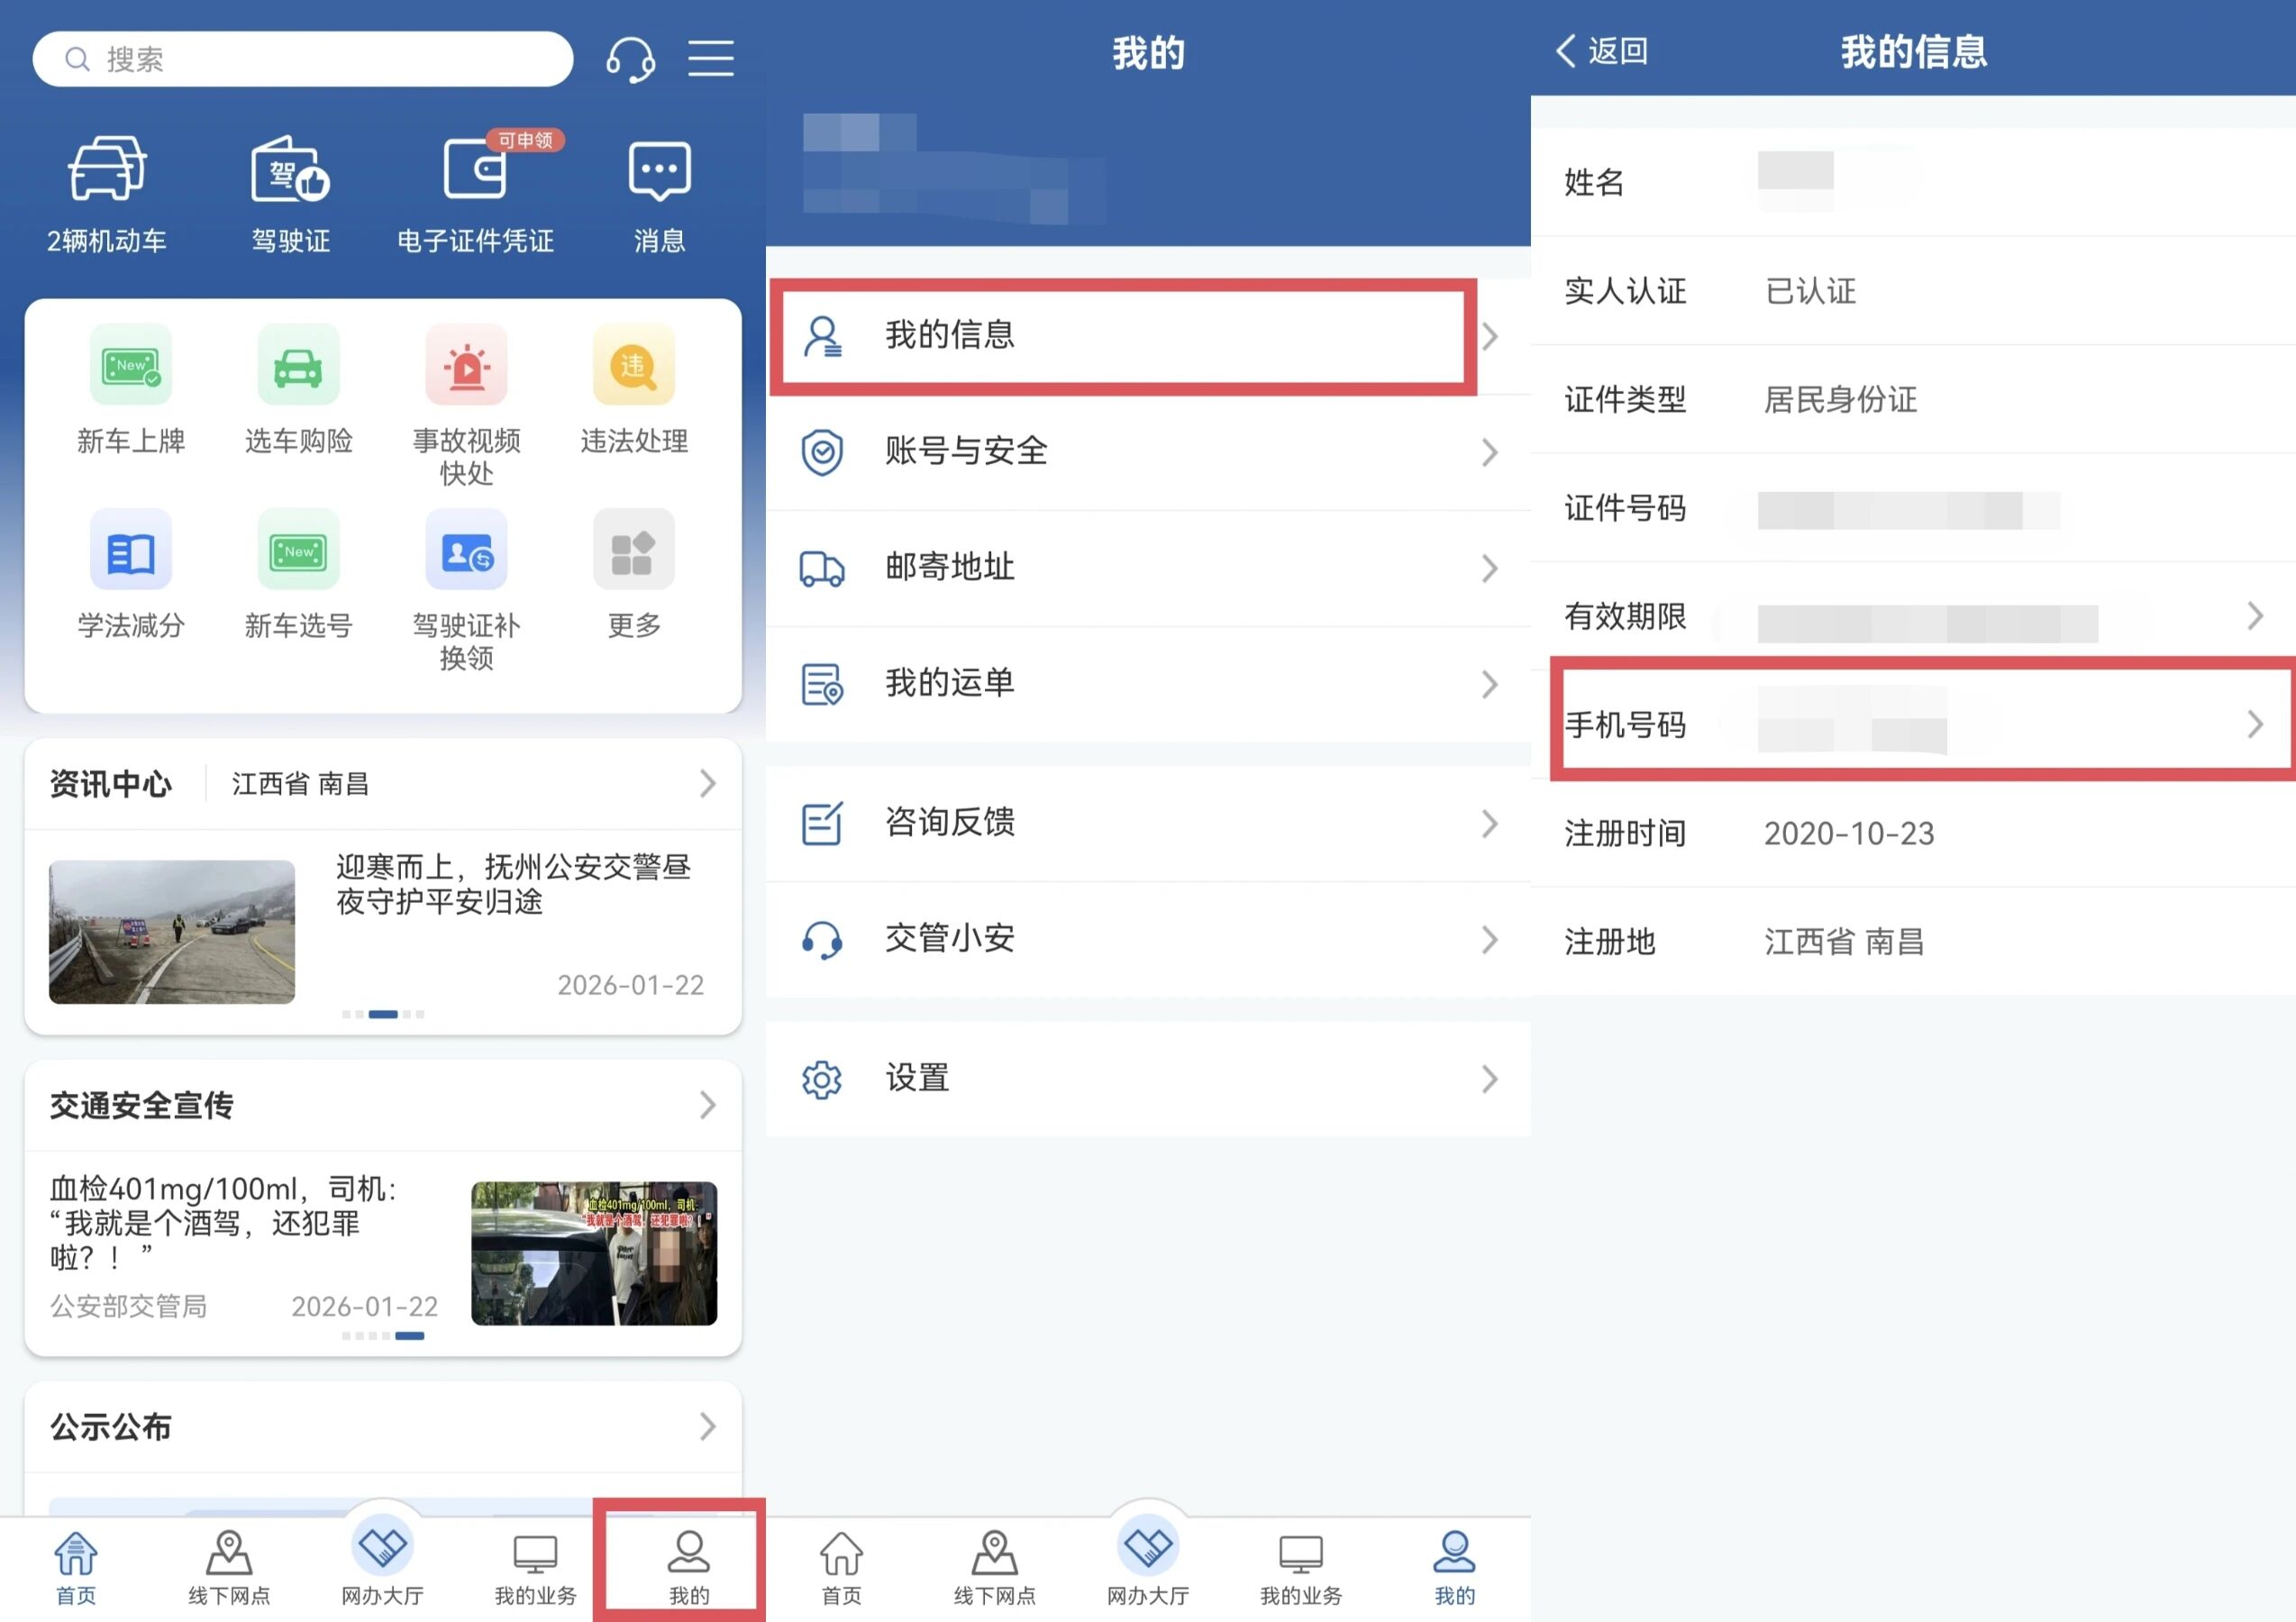
Task: Expand the 资讯中心 news section chevron
Action: point(707,783)
